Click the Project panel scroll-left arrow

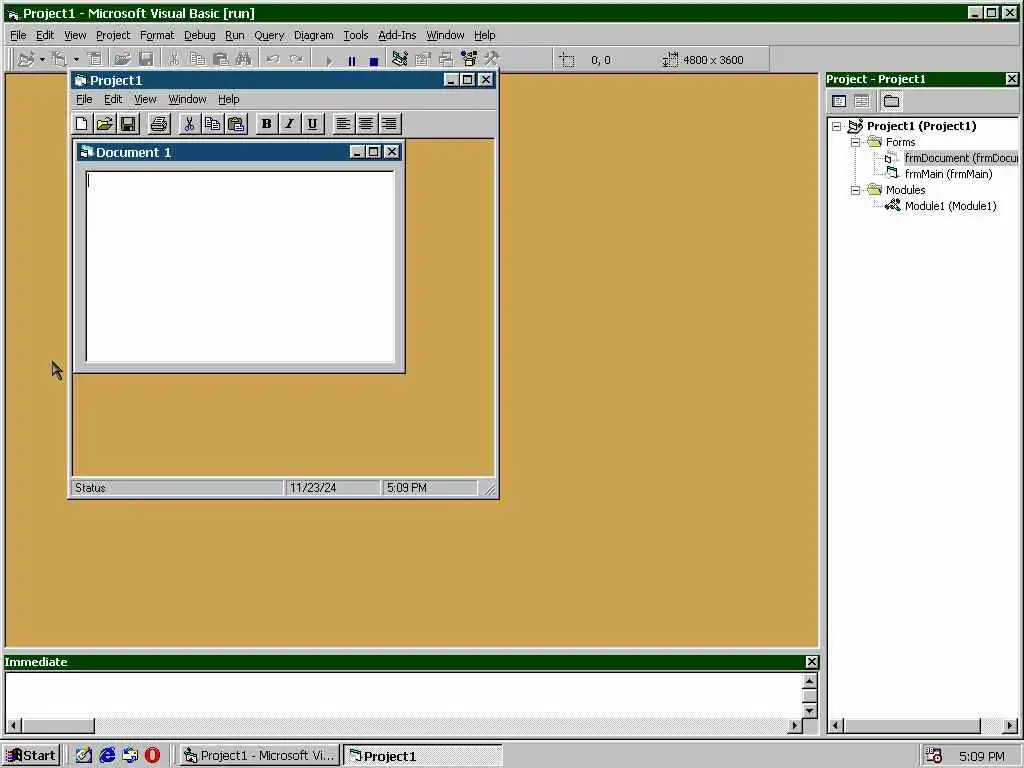pyautogui.click(x=837, y=726)
